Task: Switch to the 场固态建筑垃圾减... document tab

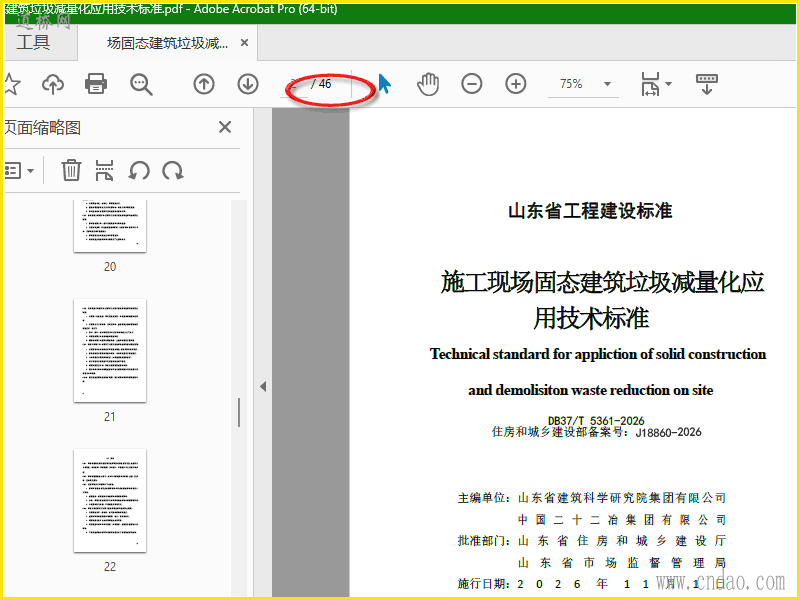Action: (167, 43)
